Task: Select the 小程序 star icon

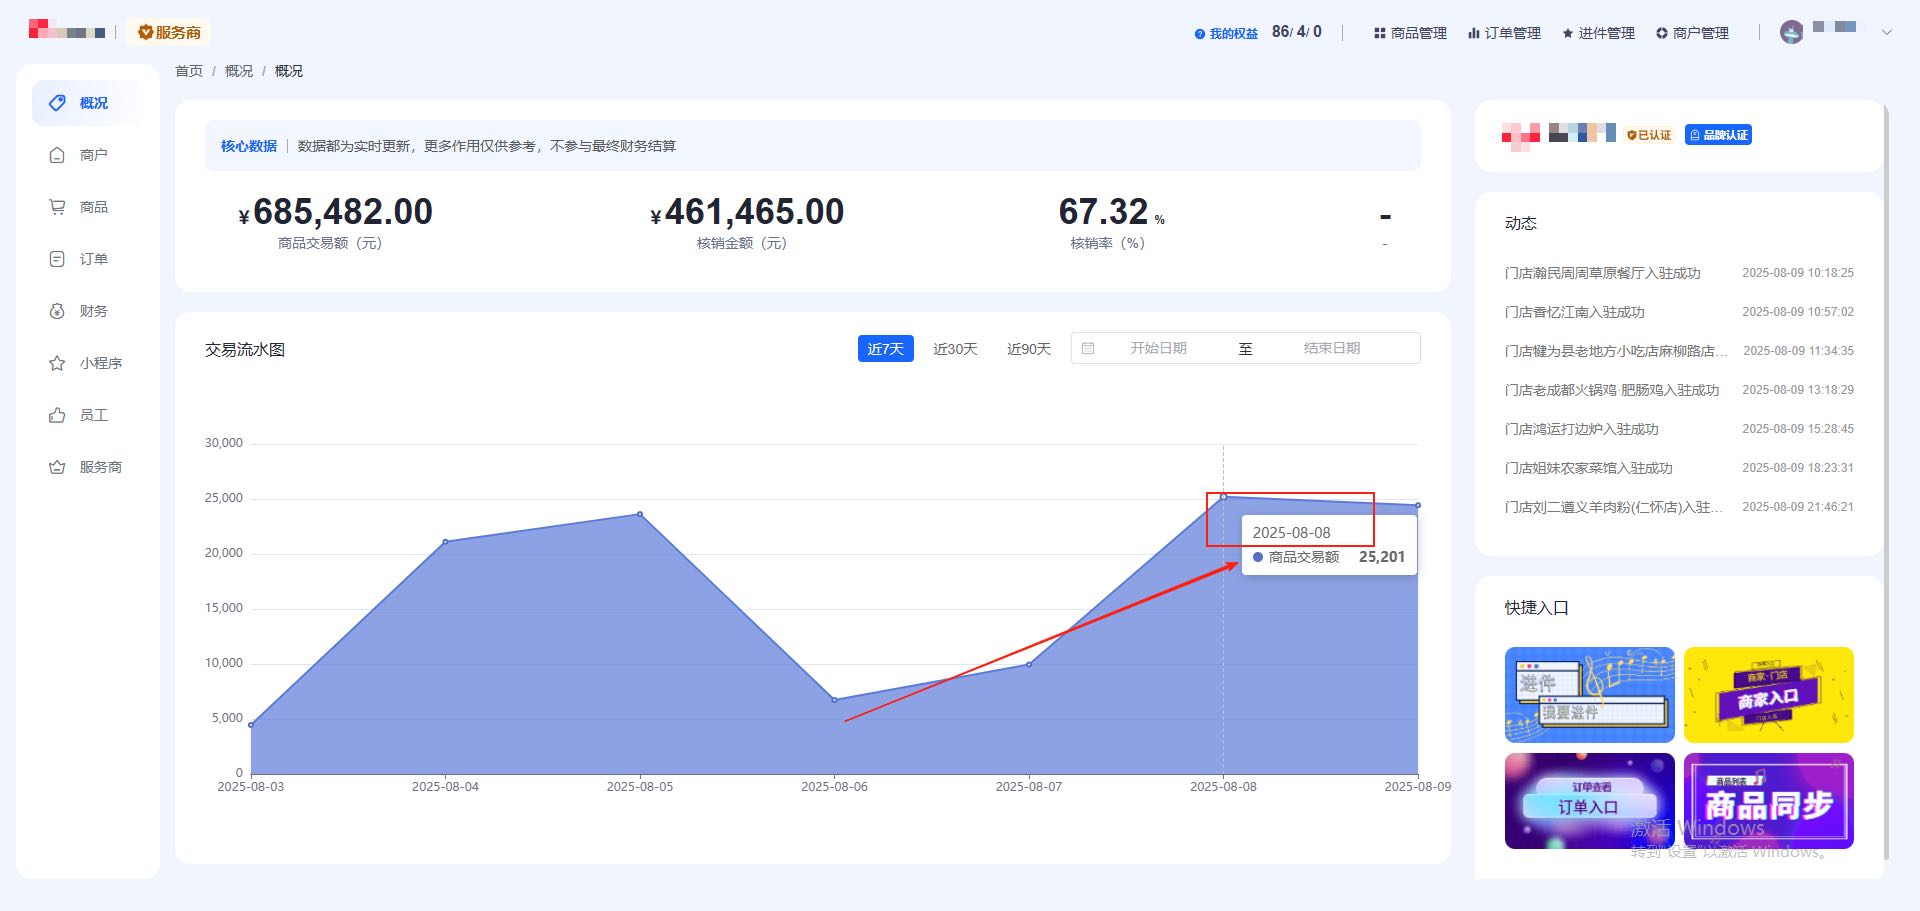Action: click(57, 363)
